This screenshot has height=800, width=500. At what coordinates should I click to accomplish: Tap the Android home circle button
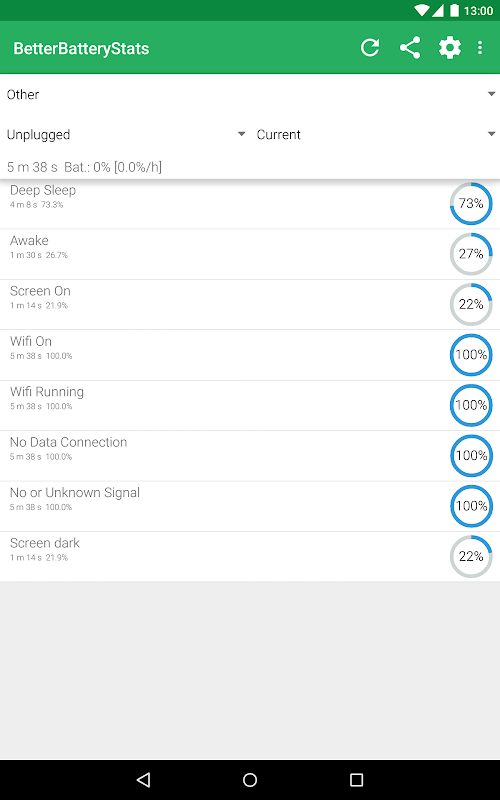point(250,780)
